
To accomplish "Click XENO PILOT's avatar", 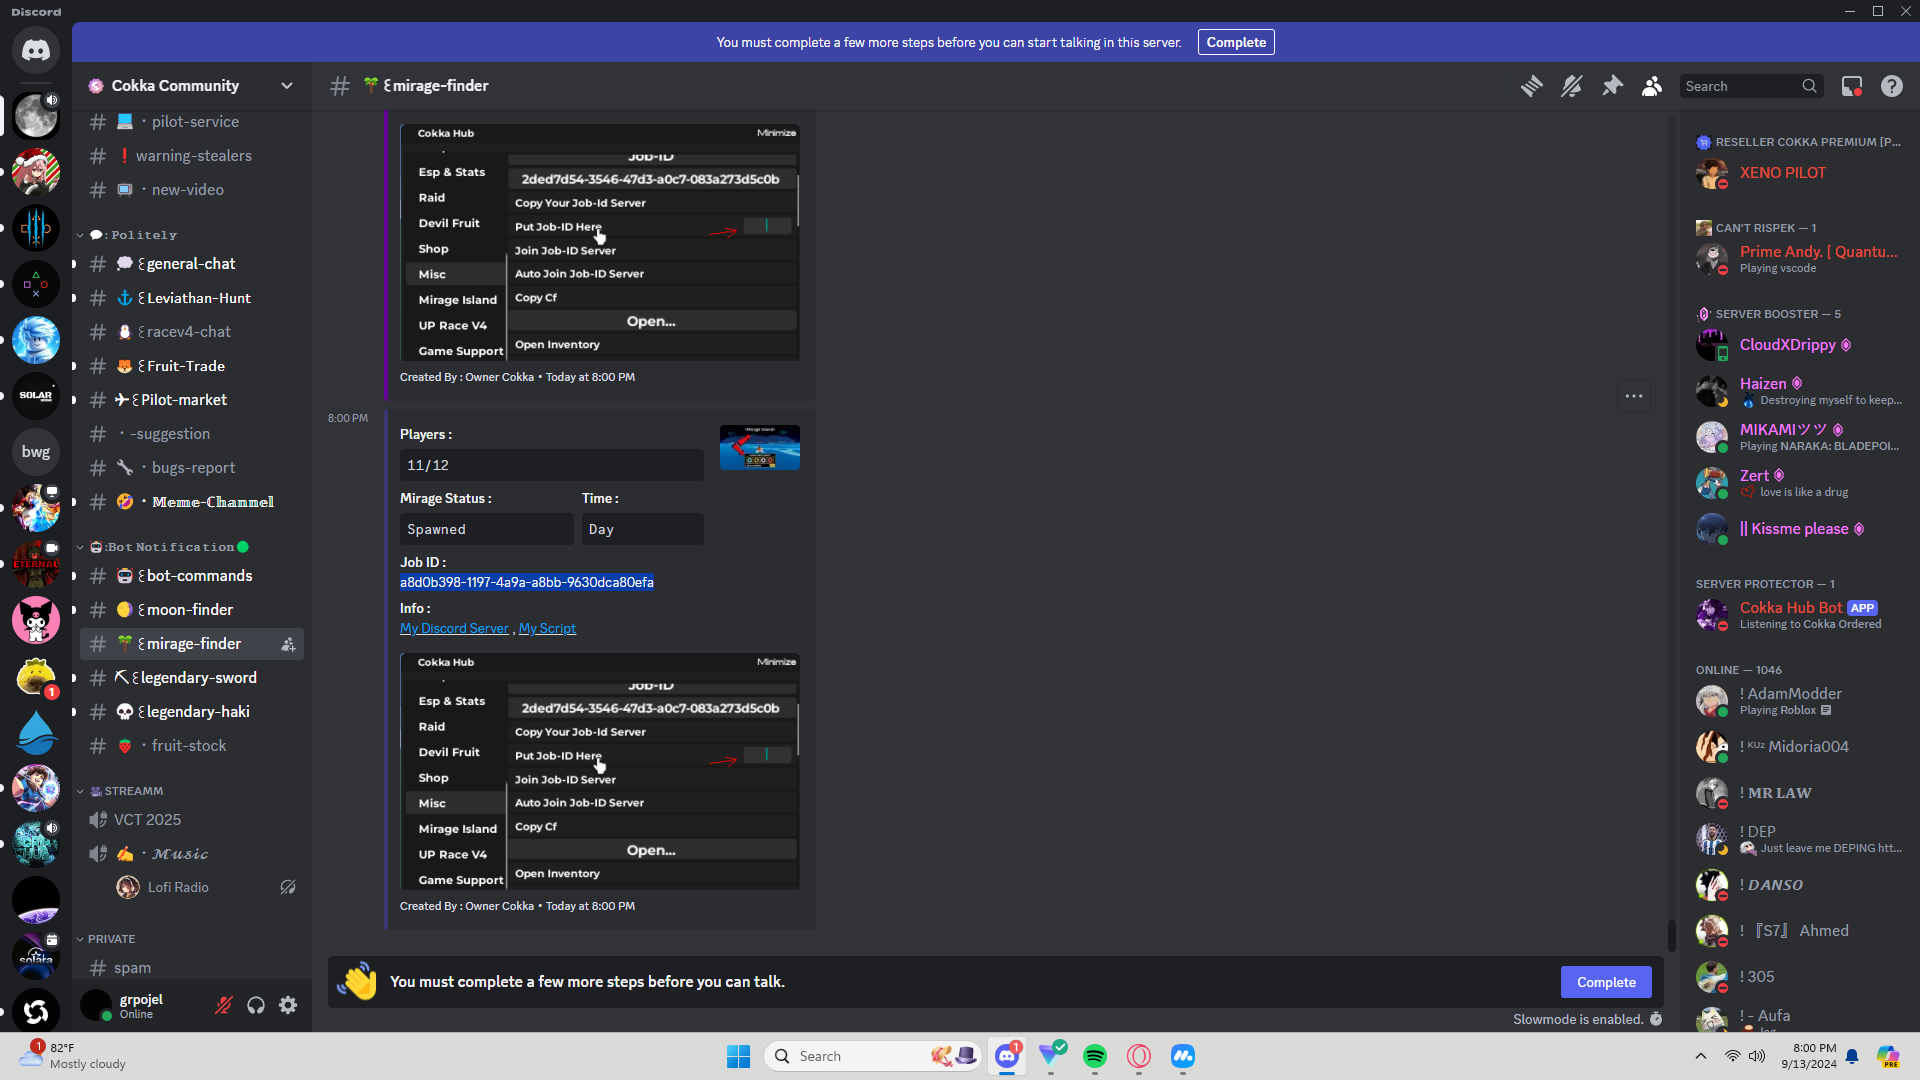I will pos(1711,173).
